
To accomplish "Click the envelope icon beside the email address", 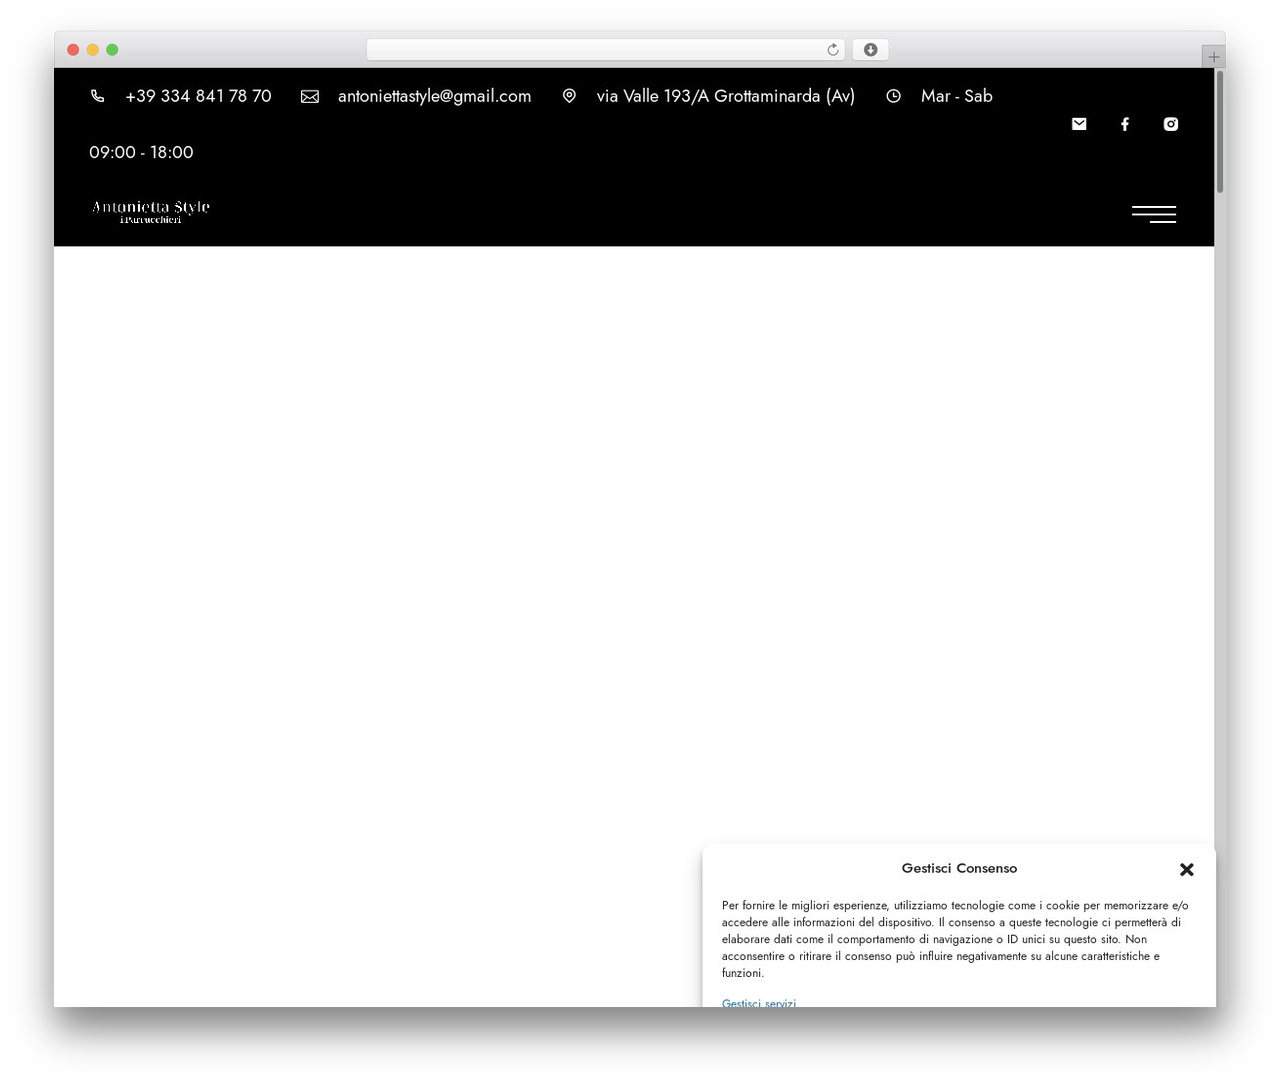I will point(310,96).
